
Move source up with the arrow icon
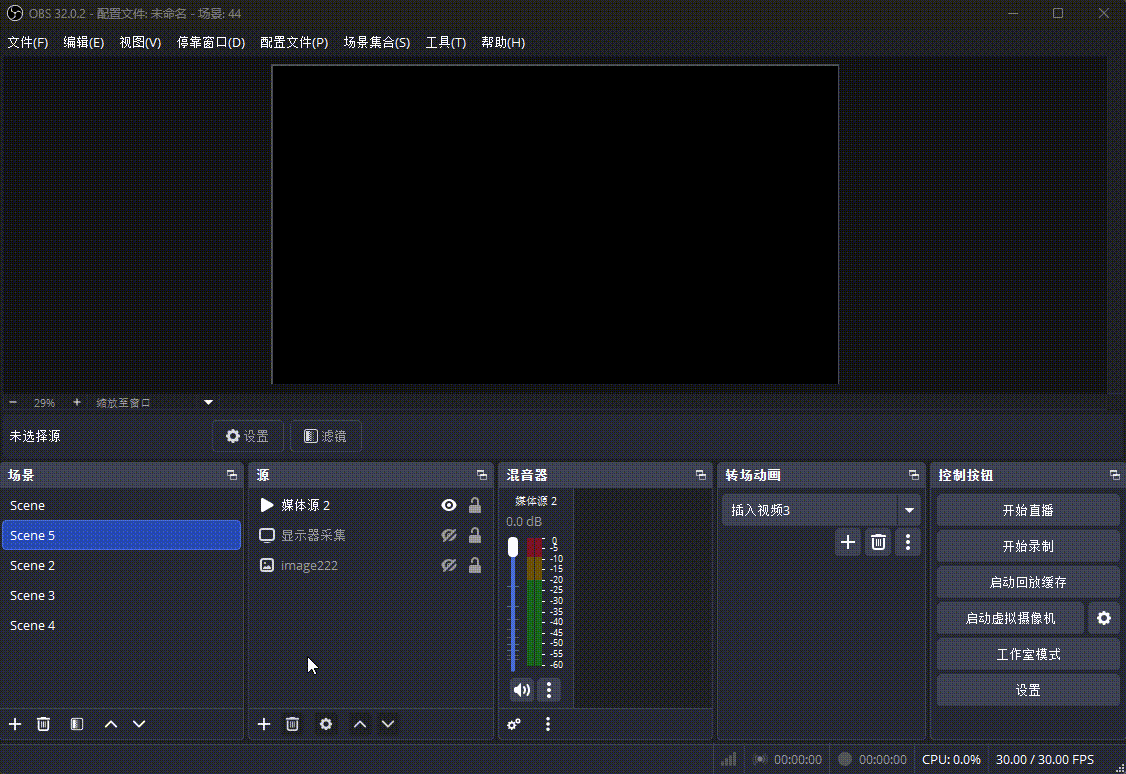[359, 724]
